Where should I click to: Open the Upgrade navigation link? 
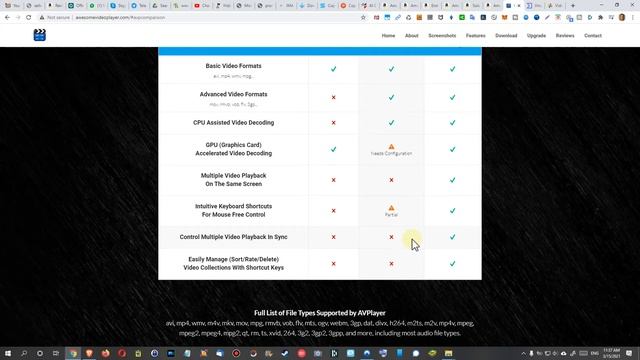point(536,36)
